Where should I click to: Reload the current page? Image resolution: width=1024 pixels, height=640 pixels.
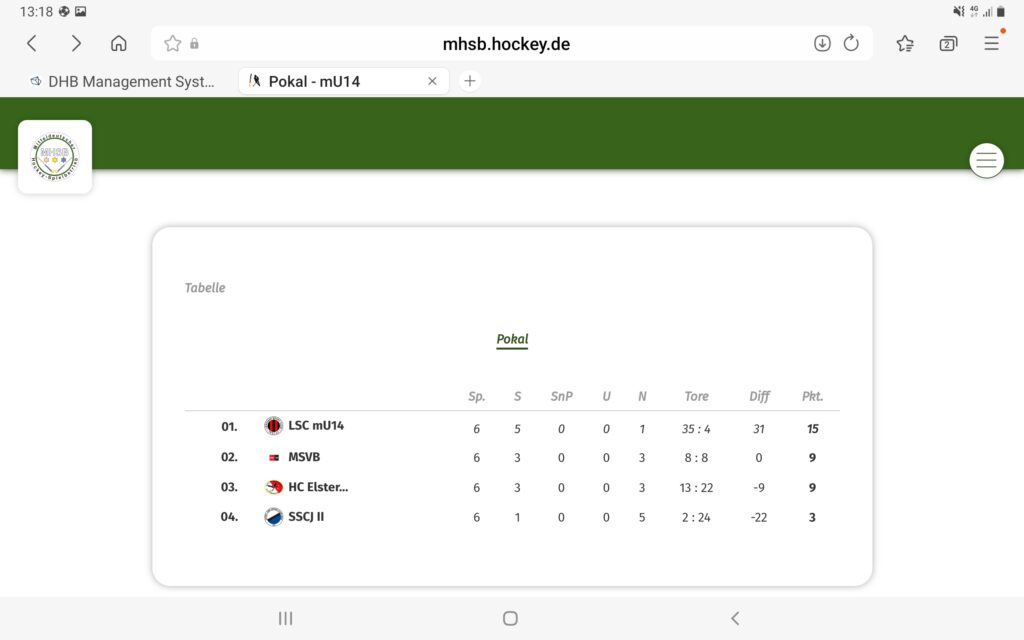coord(852,43)
